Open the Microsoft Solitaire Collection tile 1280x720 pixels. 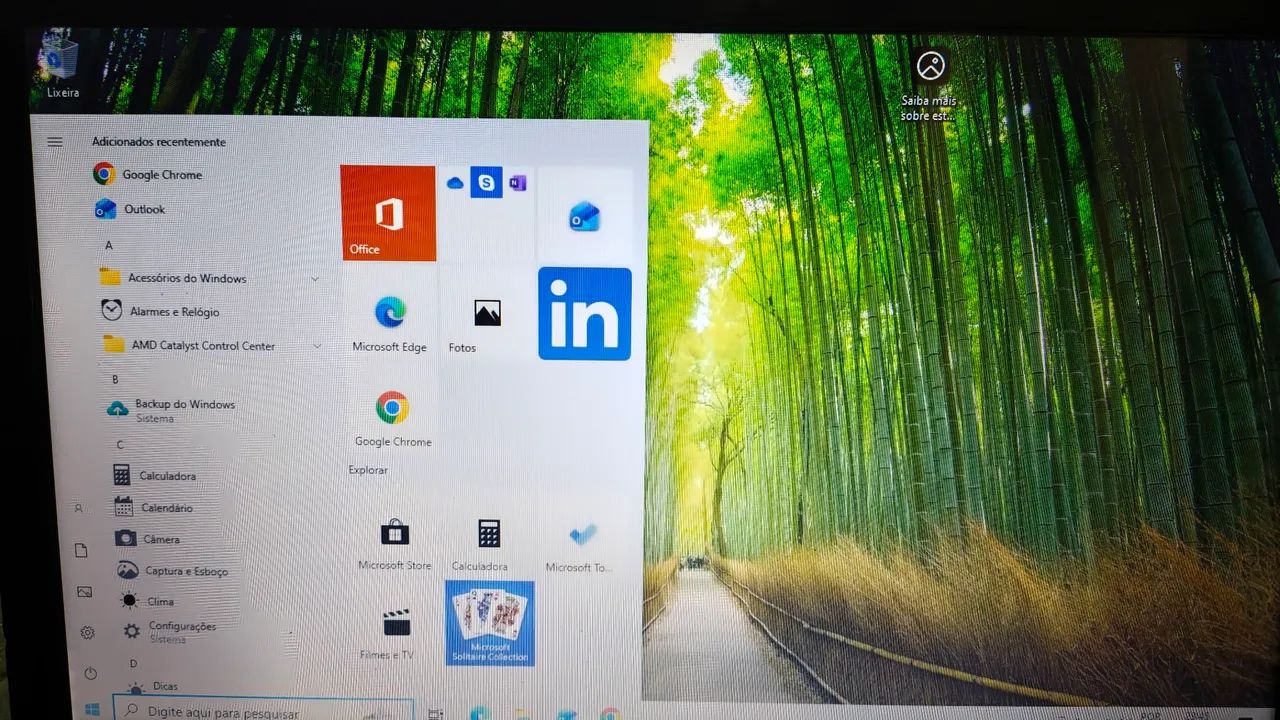[x=490, y=623]
